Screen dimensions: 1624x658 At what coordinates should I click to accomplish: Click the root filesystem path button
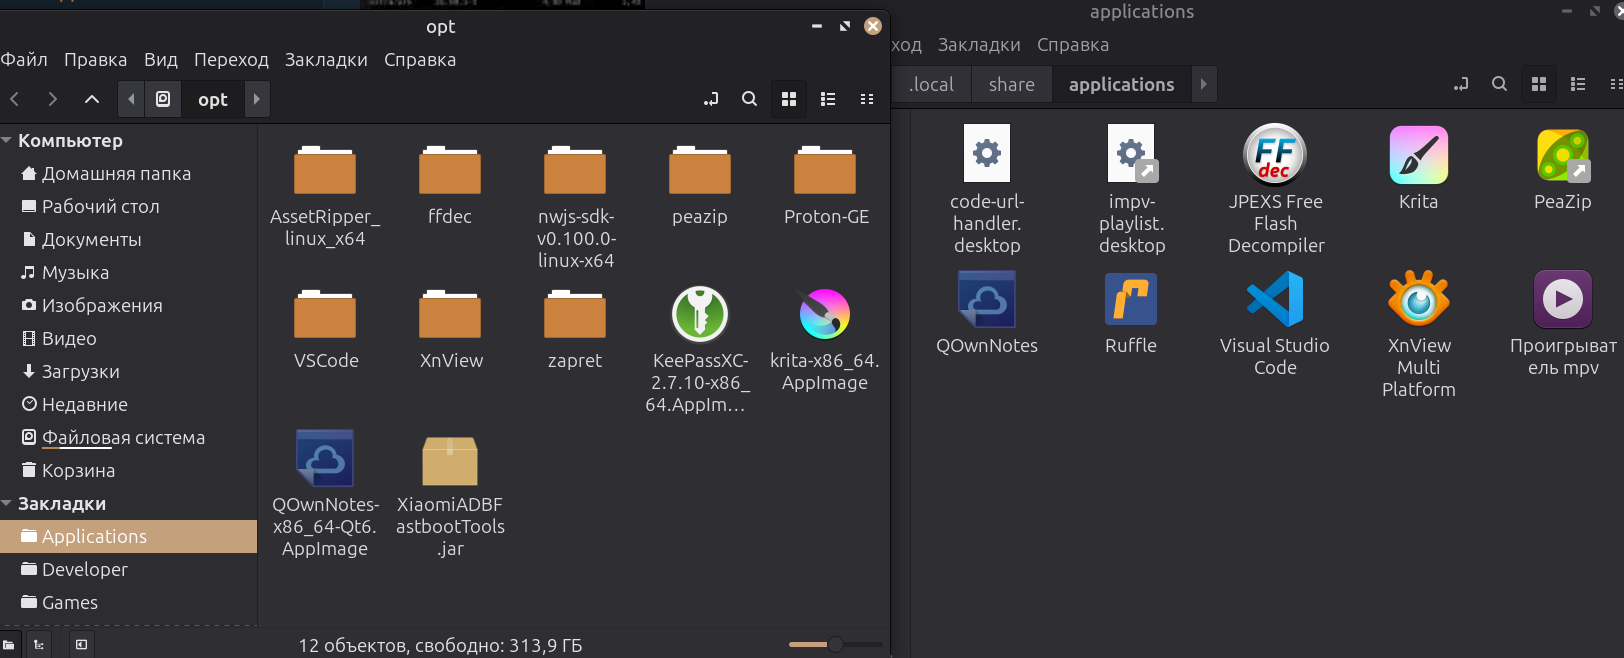click(163, 99)
